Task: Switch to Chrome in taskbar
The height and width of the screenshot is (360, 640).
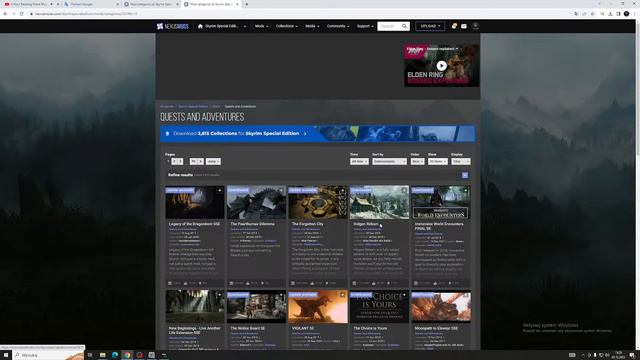Action: click(x=127, y=355)
